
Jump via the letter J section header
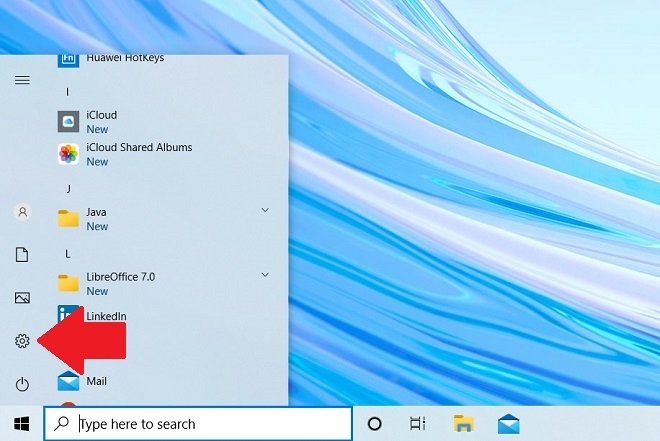click(68, 189)
